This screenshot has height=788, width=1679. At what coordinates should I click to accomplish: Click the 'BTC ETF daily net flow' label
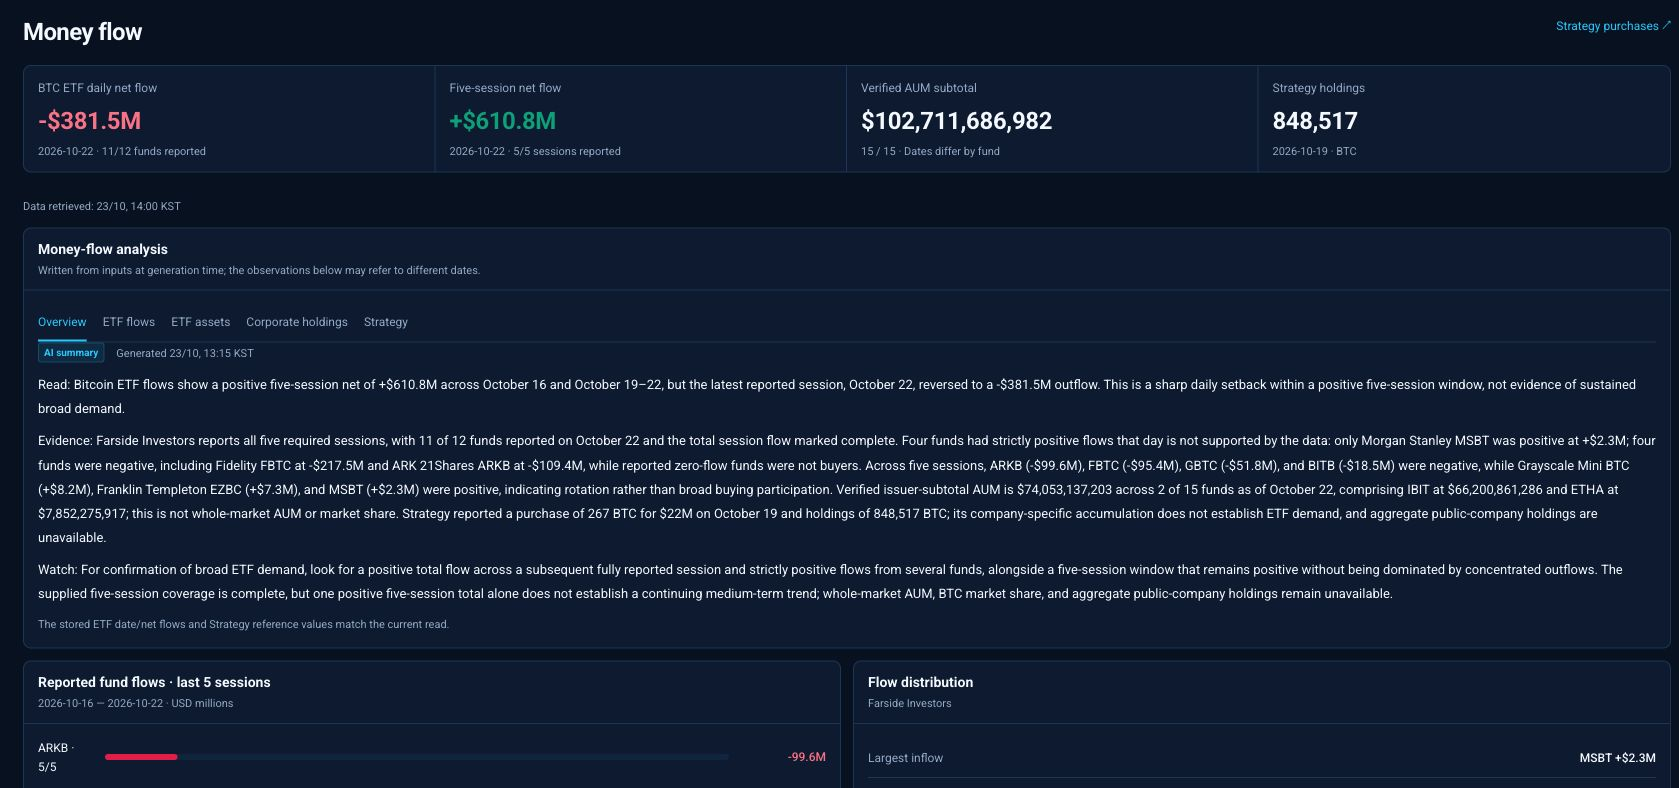point(98,88)
